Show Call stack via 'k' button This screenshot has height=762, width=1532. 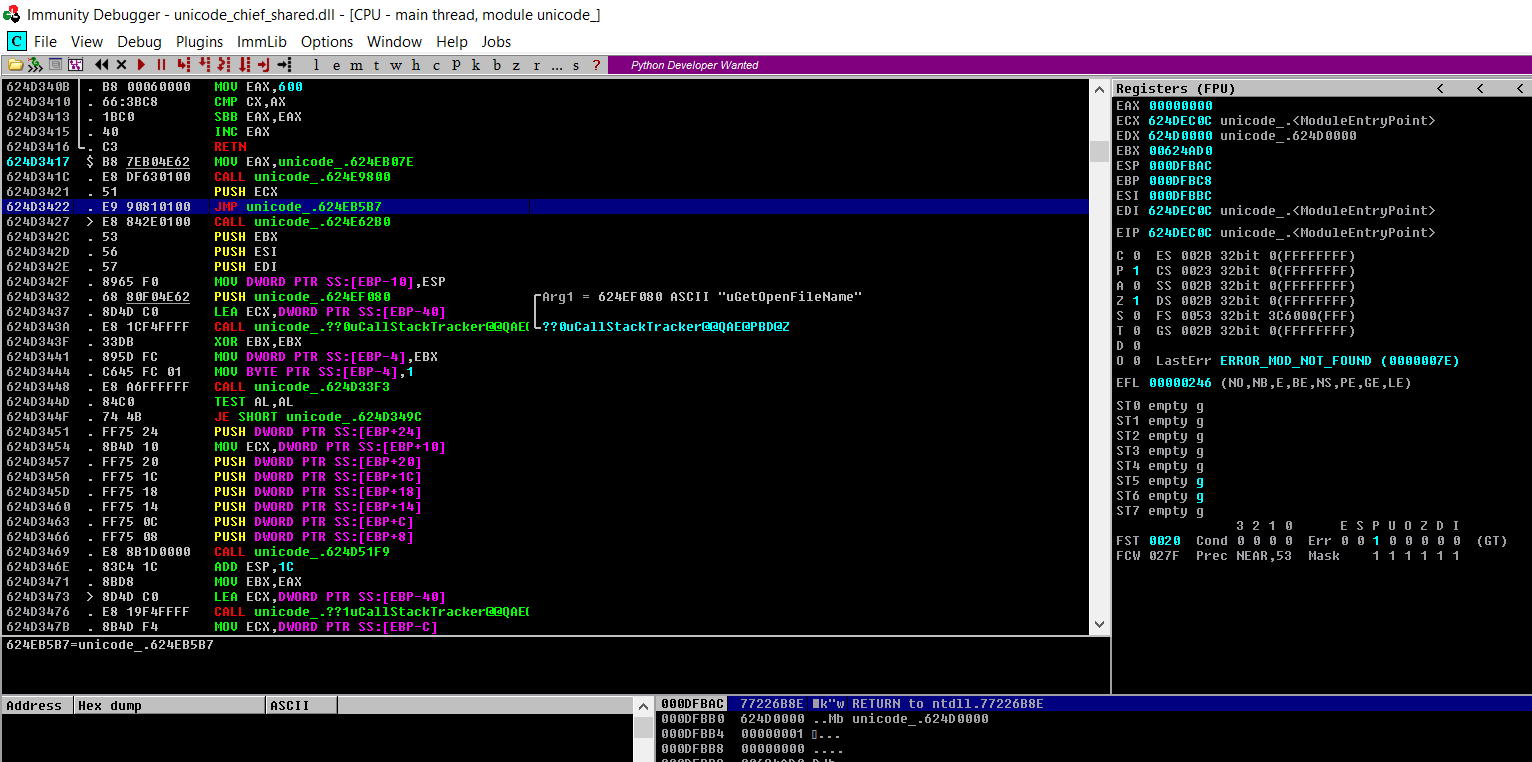[476, 65]
